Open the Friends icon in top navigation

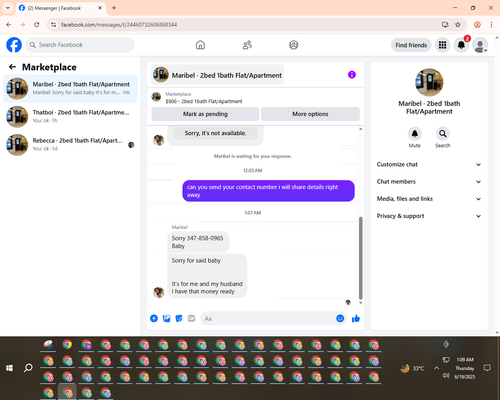(247, 45)
